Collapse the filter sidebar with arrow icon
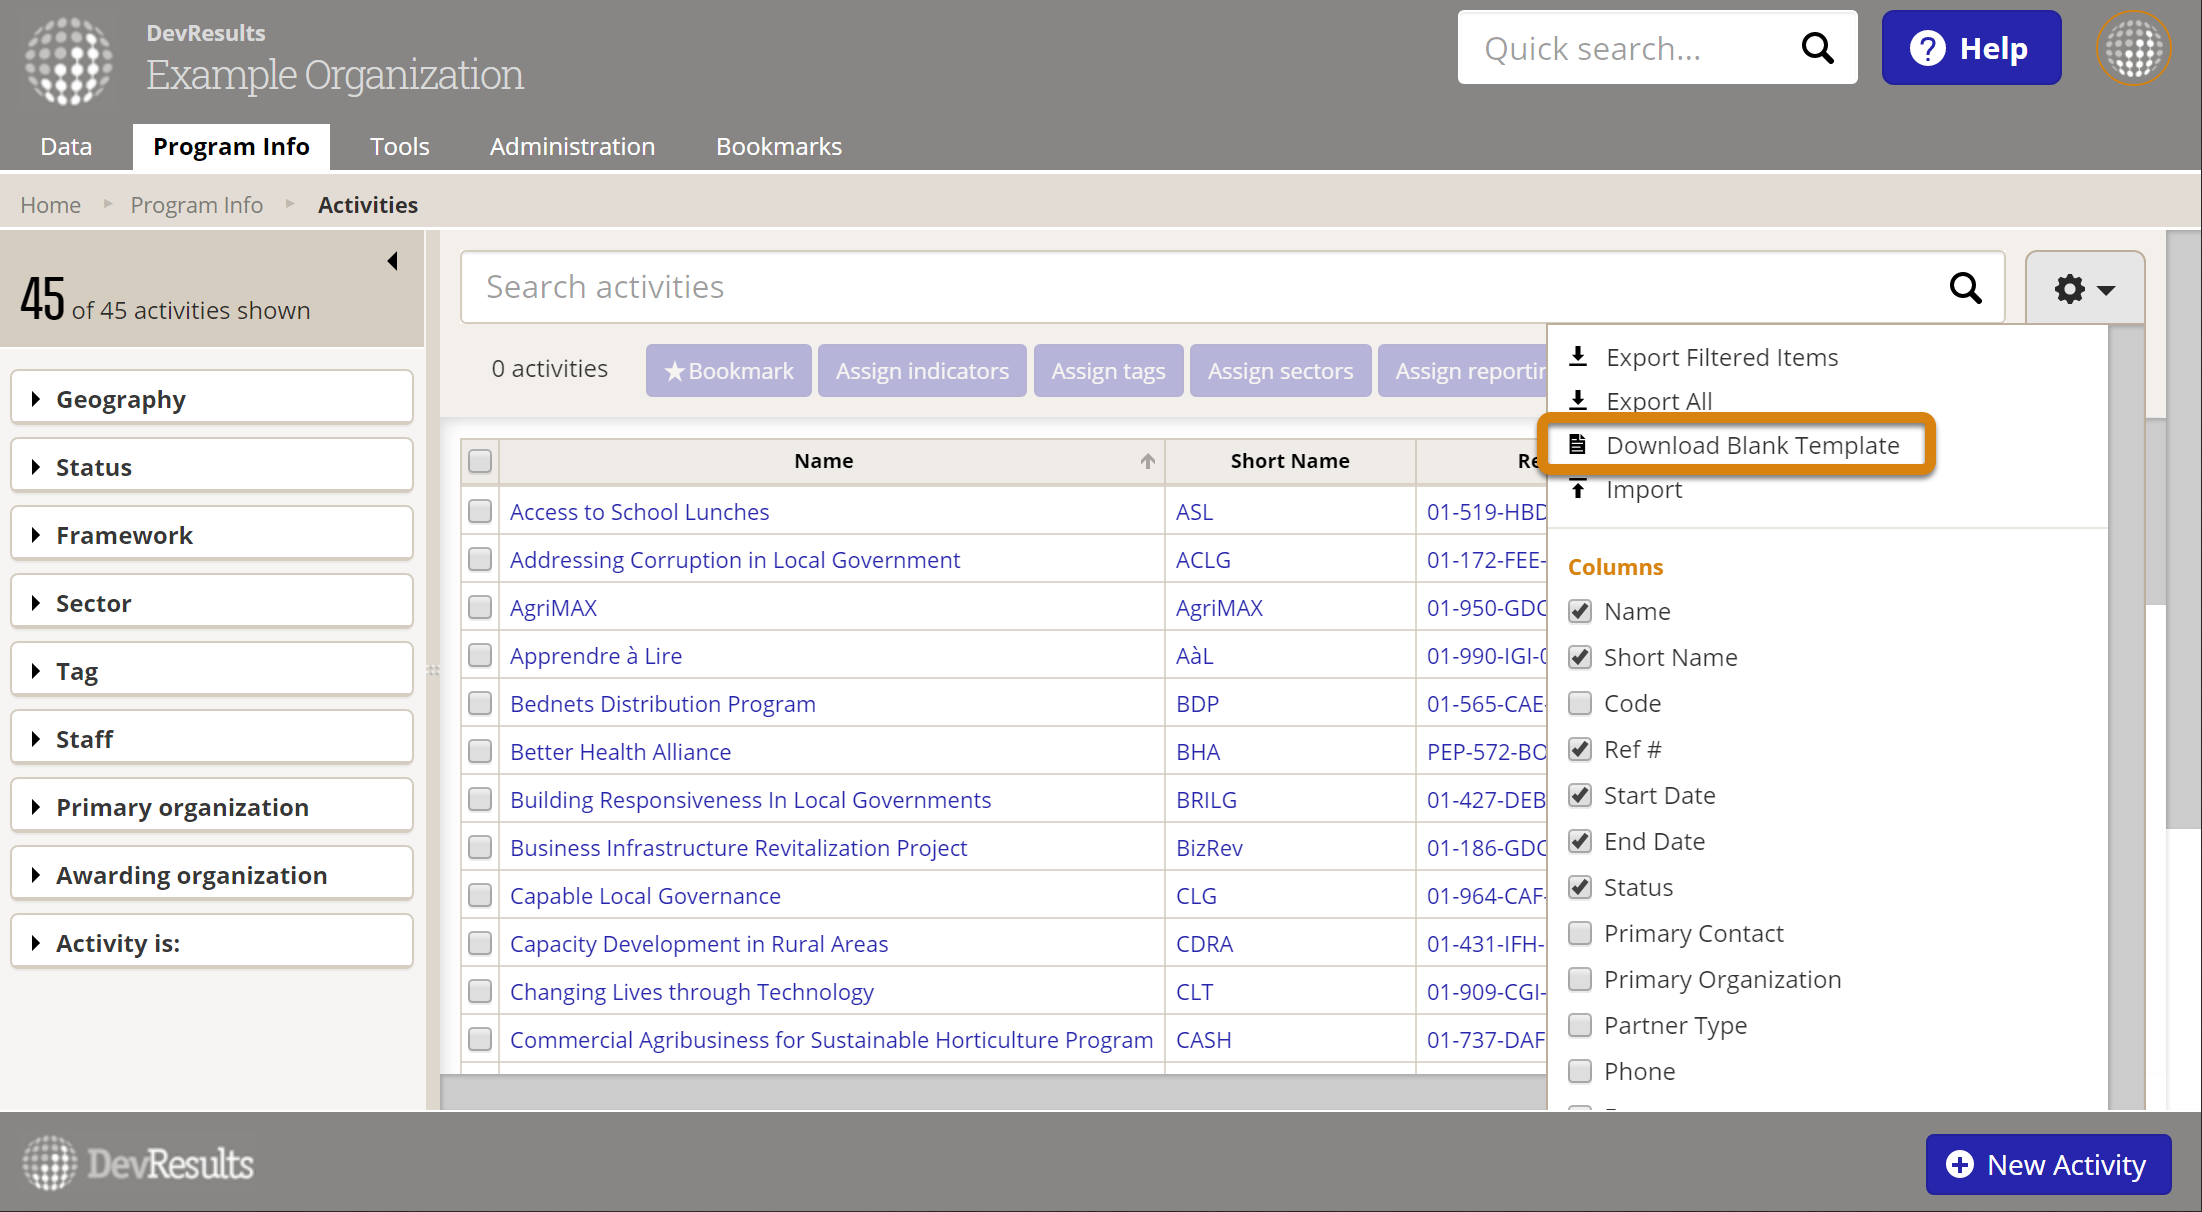The width and height of the screenshot is (2202, 1212). (393, 261)
